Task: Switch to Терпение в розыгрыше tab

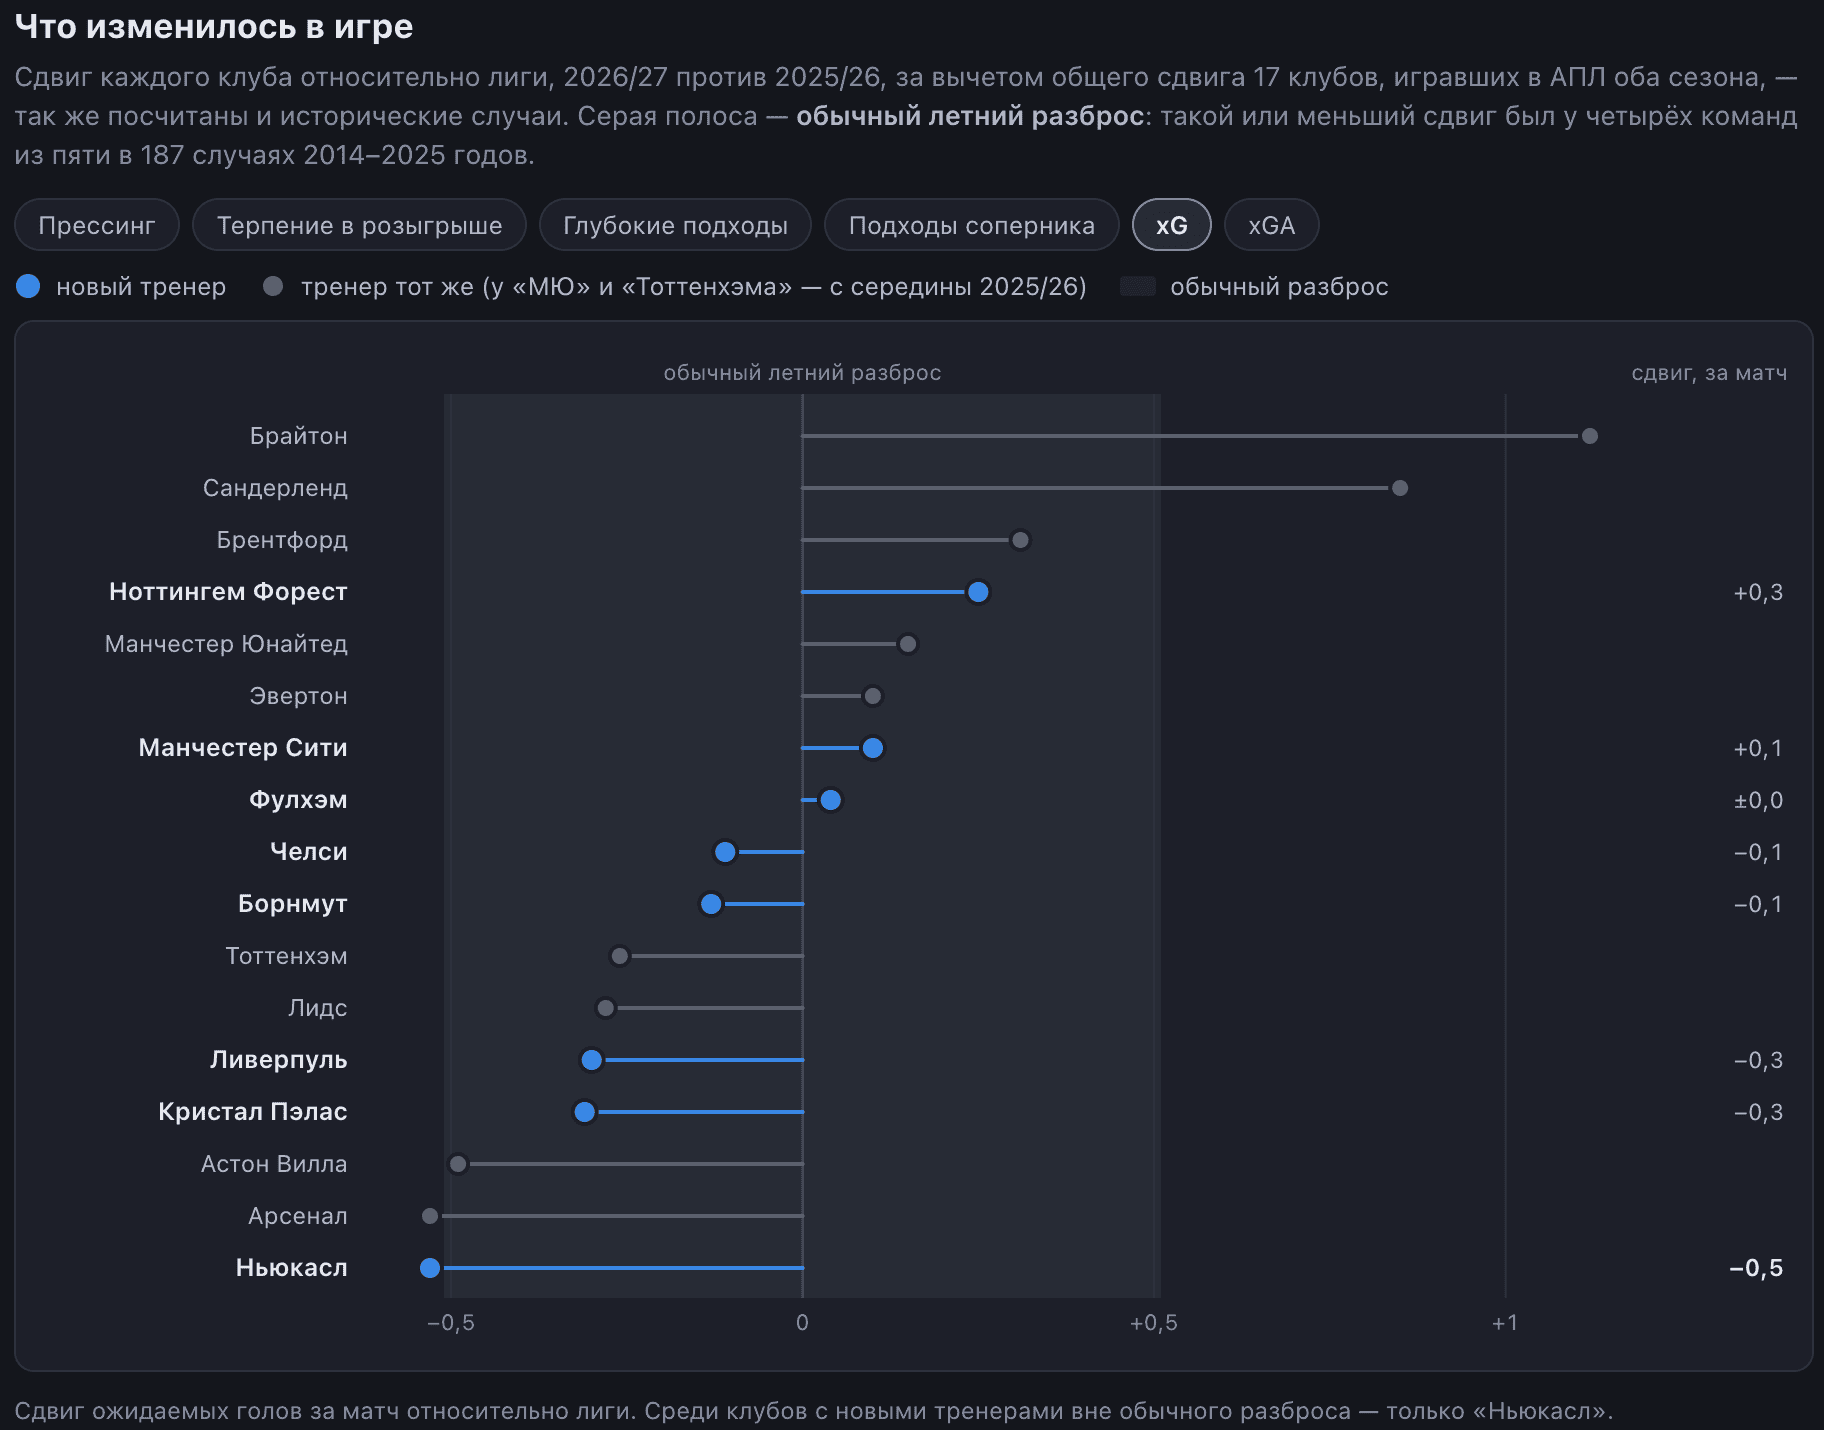Action: (359, 225)
